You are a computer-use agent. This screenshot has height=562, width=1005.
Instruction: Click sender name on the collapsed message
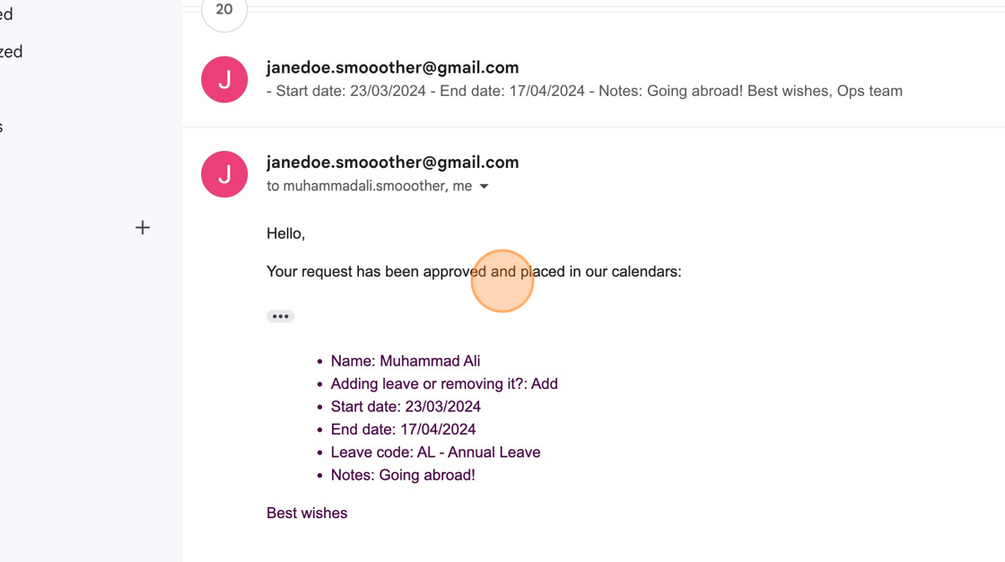[x=392, y=68]
